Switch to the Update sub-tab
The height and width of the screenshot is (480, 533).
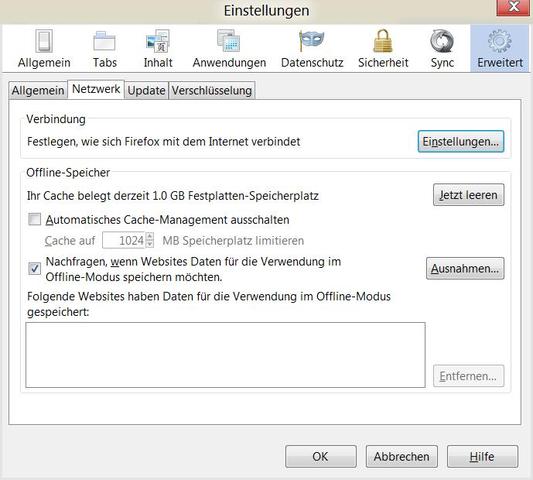(x=147, y=90)
